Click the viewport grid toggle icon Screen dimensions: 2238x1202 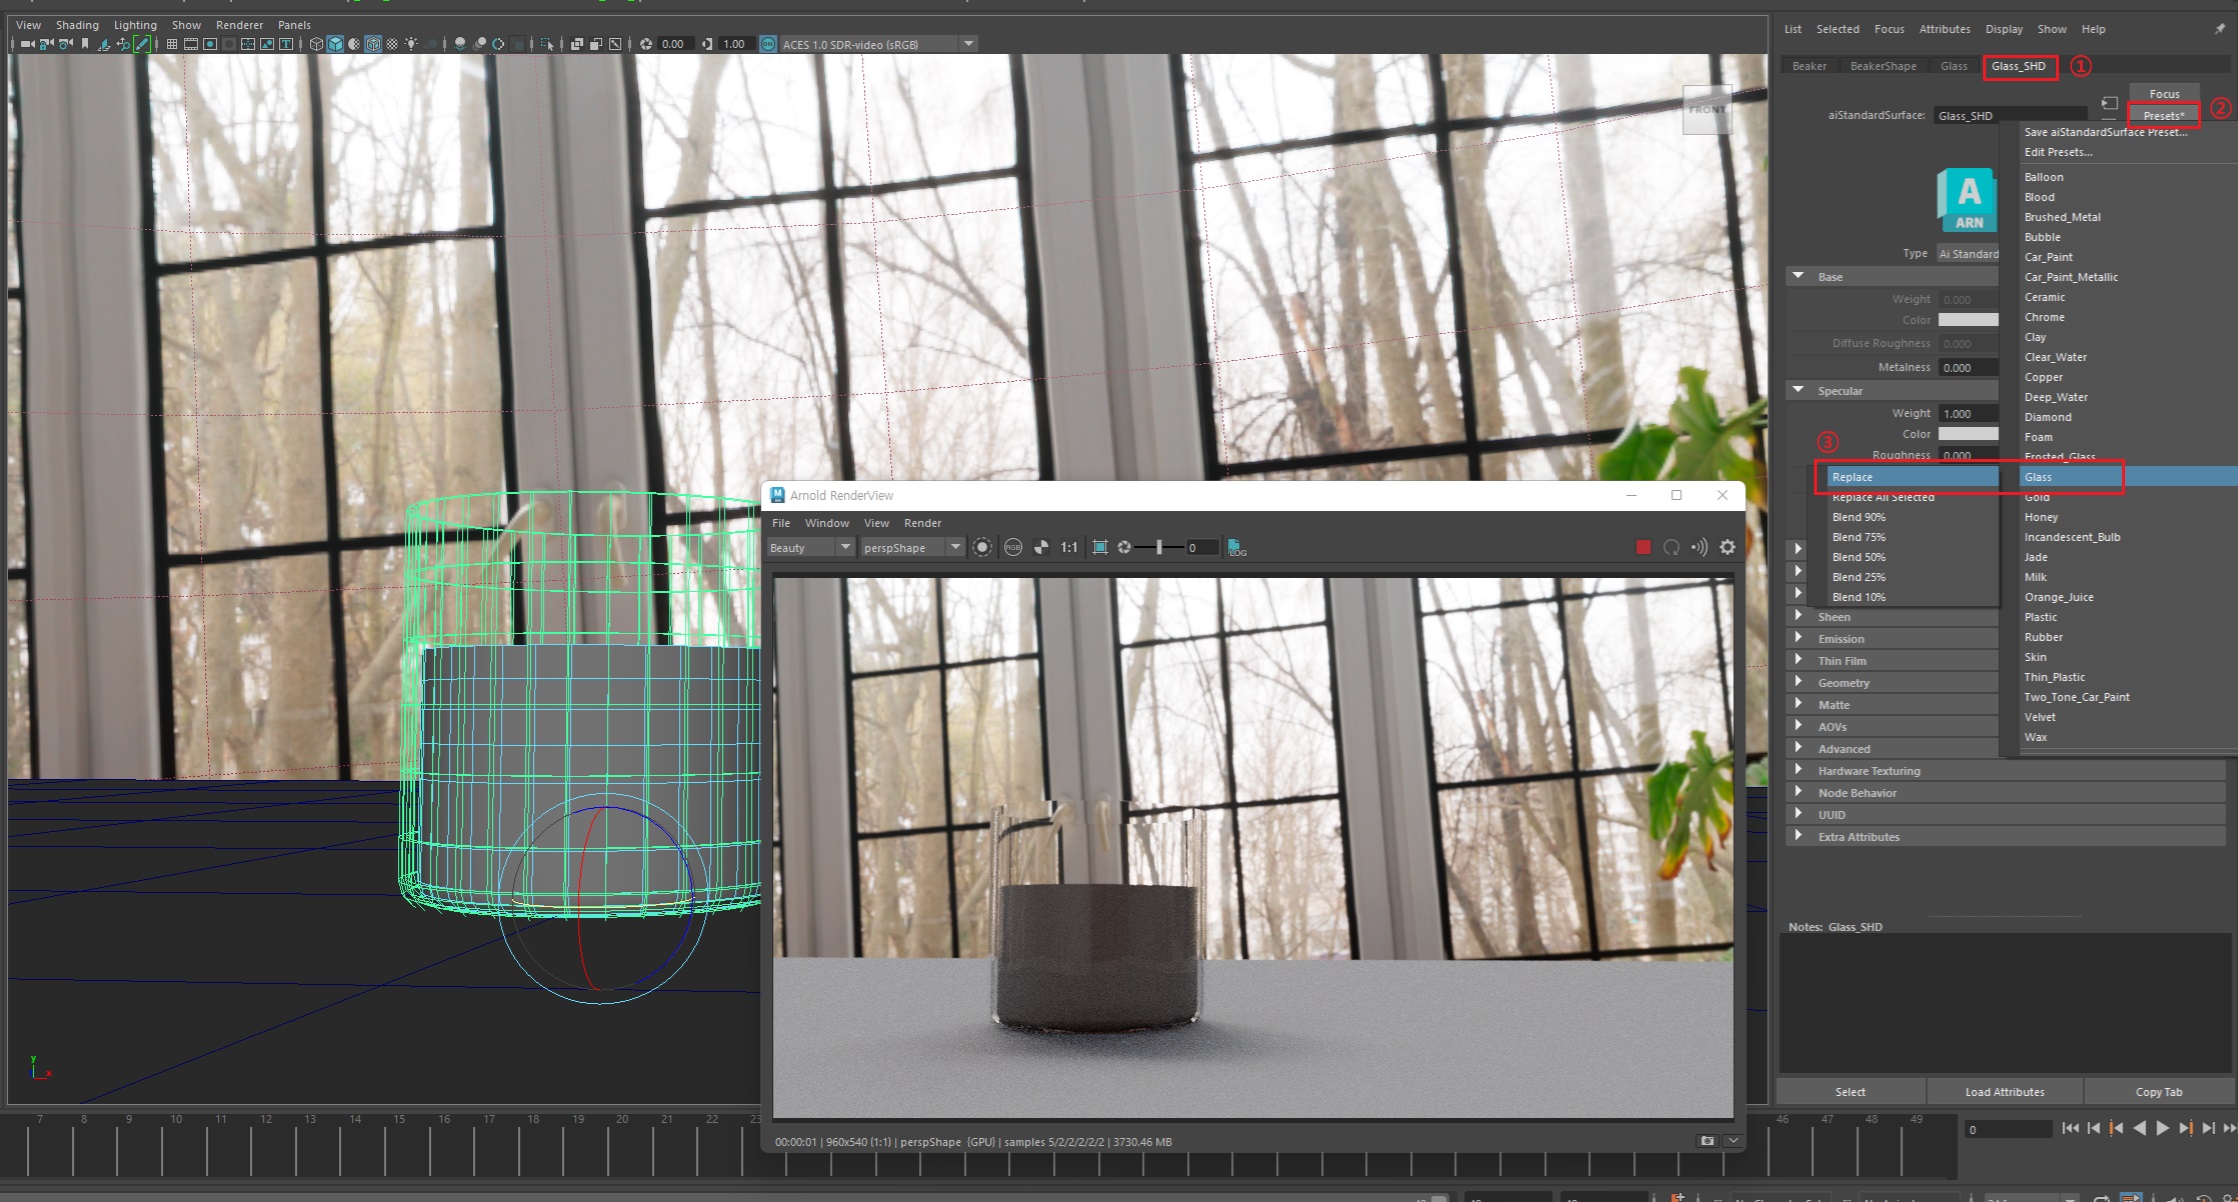(172, 44)
